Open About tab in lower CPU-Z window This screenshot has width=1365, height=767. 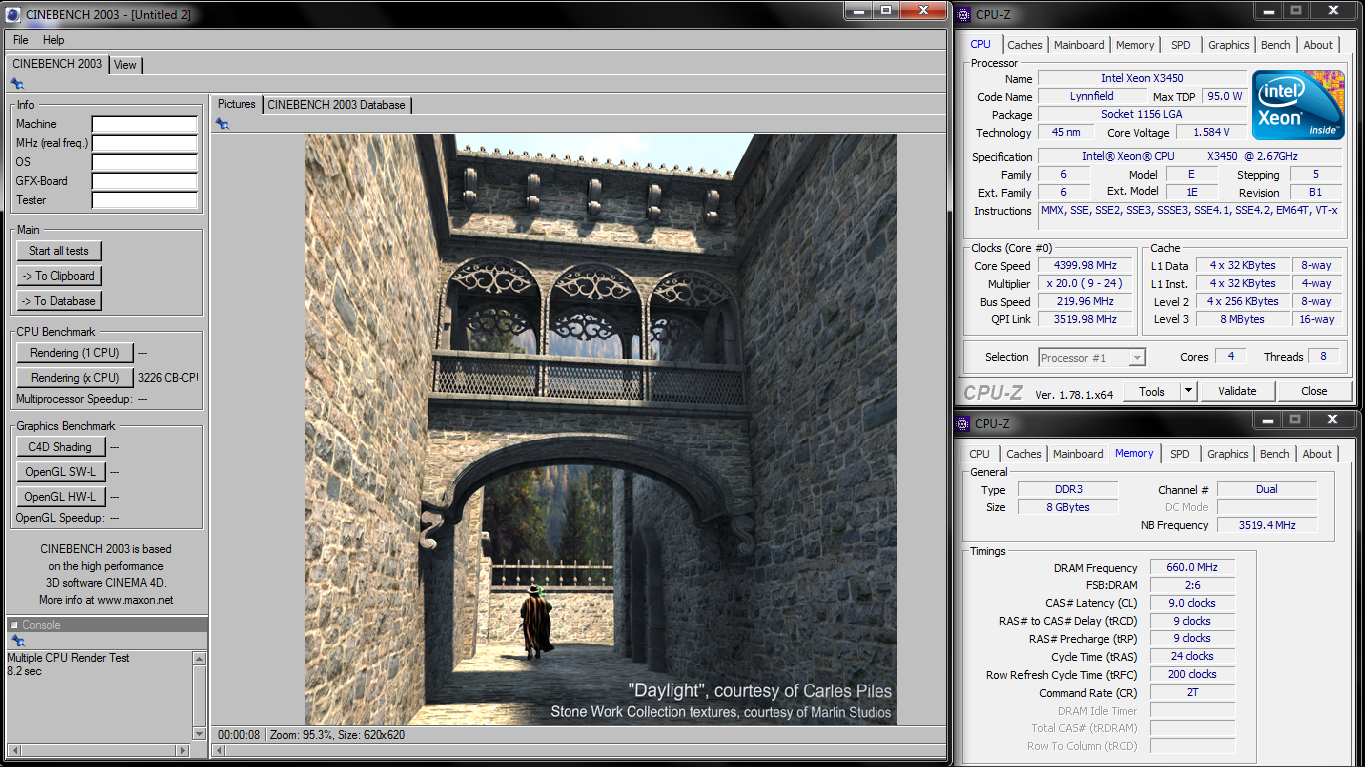(x=1317, y=454)
